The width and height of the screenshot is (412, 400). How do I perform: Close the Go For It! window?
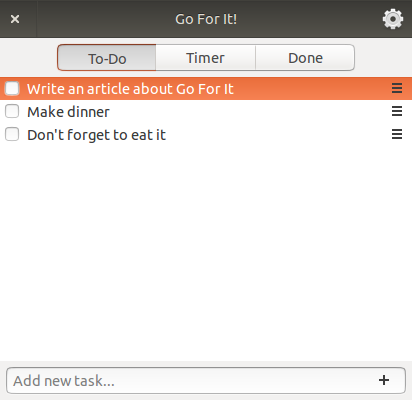click(15, 19)
